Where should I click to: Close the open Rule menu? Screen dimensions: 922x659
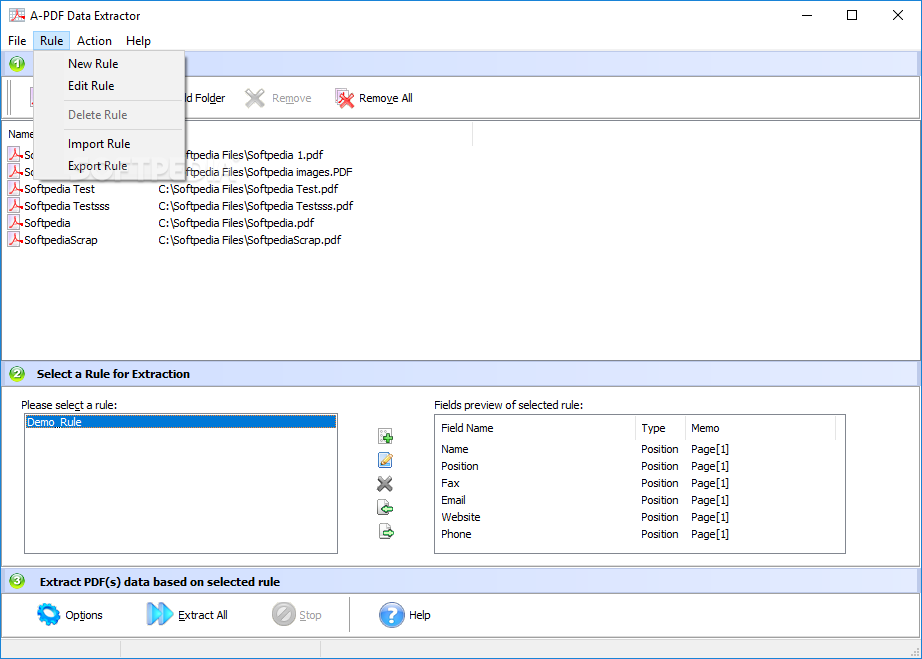pyautogui.click(x=51, y=41)
